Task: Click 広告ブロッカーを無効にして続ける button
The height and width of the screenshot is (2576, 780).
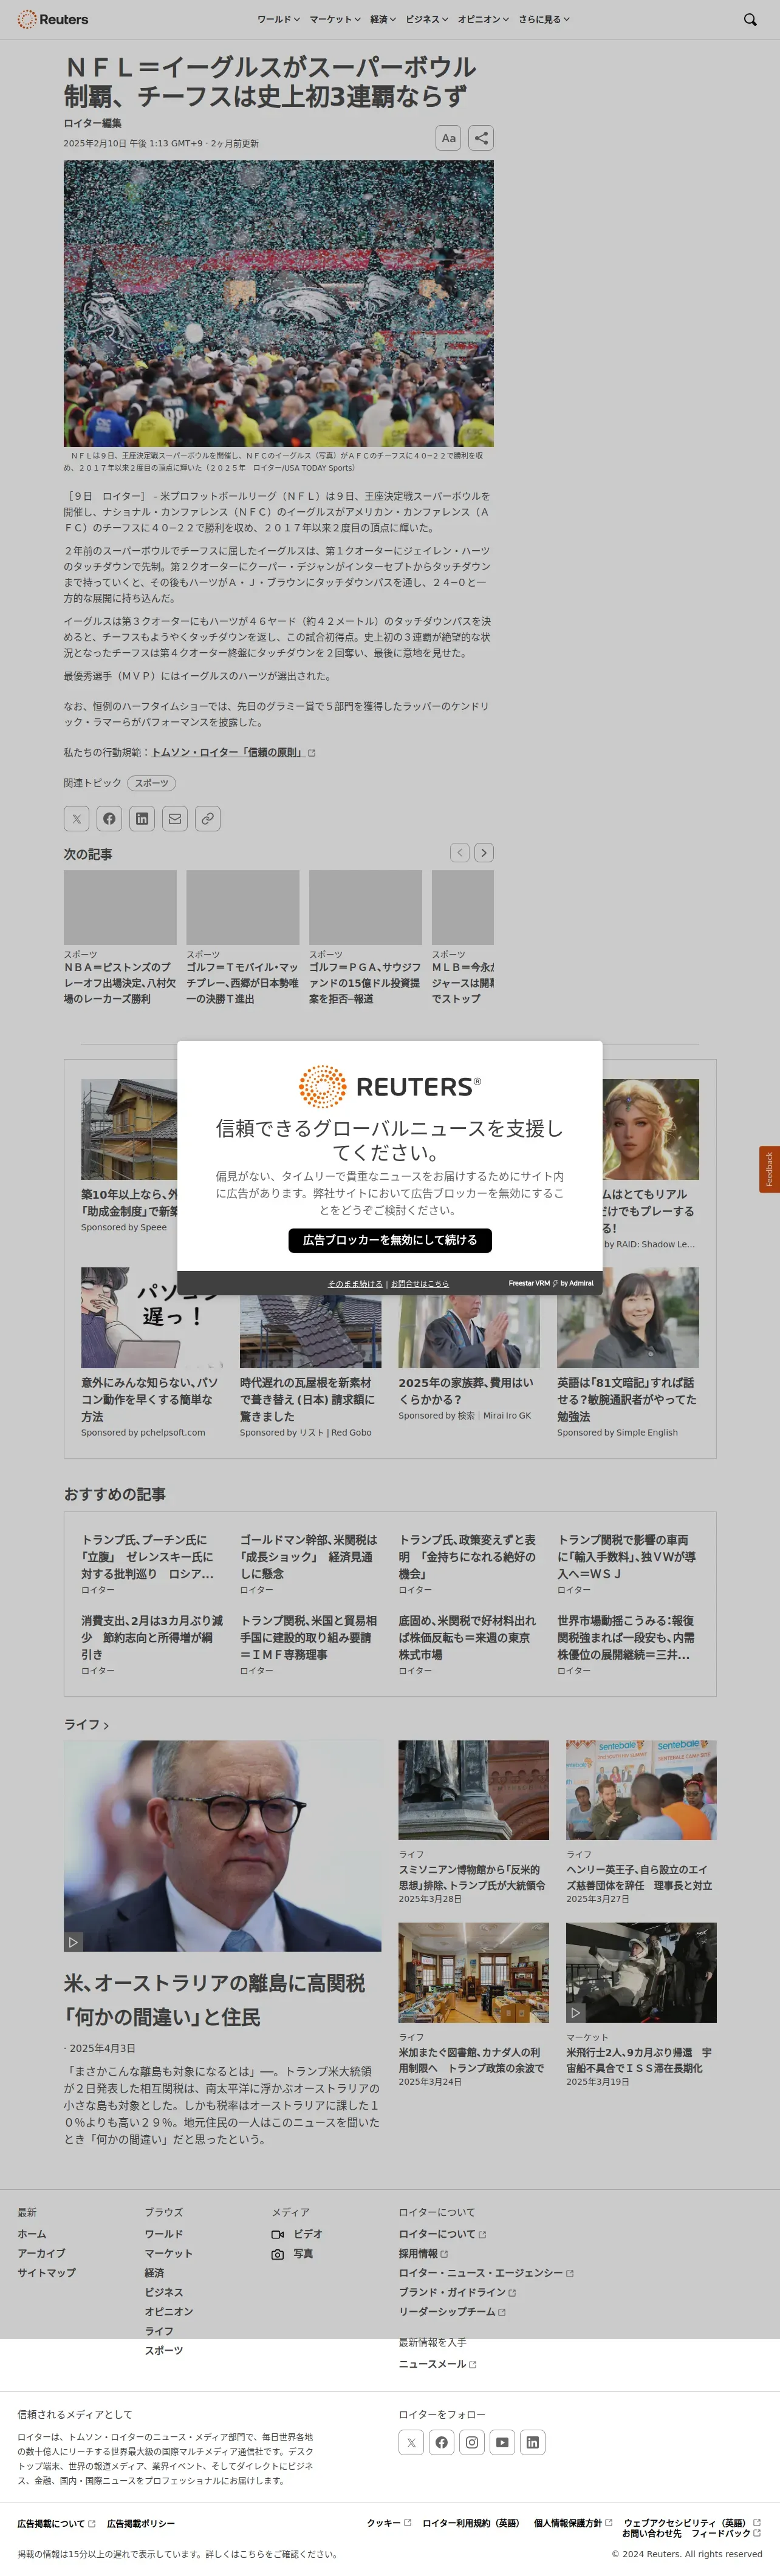Action: (390, 1240)
